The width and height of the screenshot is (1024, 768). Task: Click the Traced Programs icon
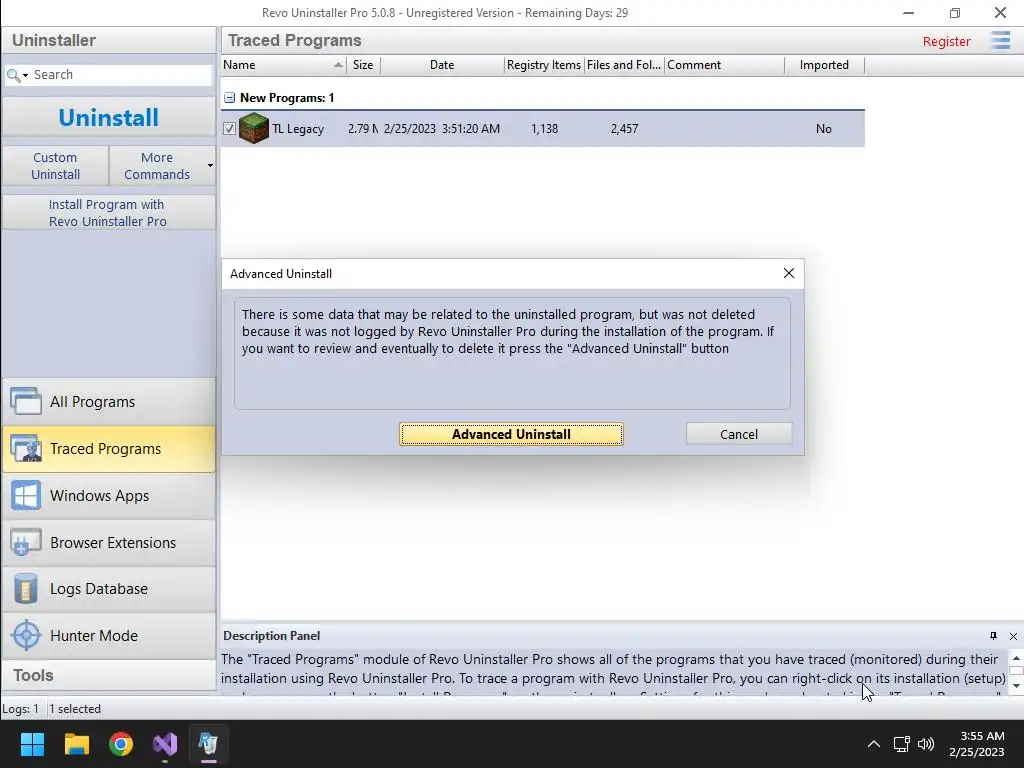pyautogui.click(x=25, y=448)
